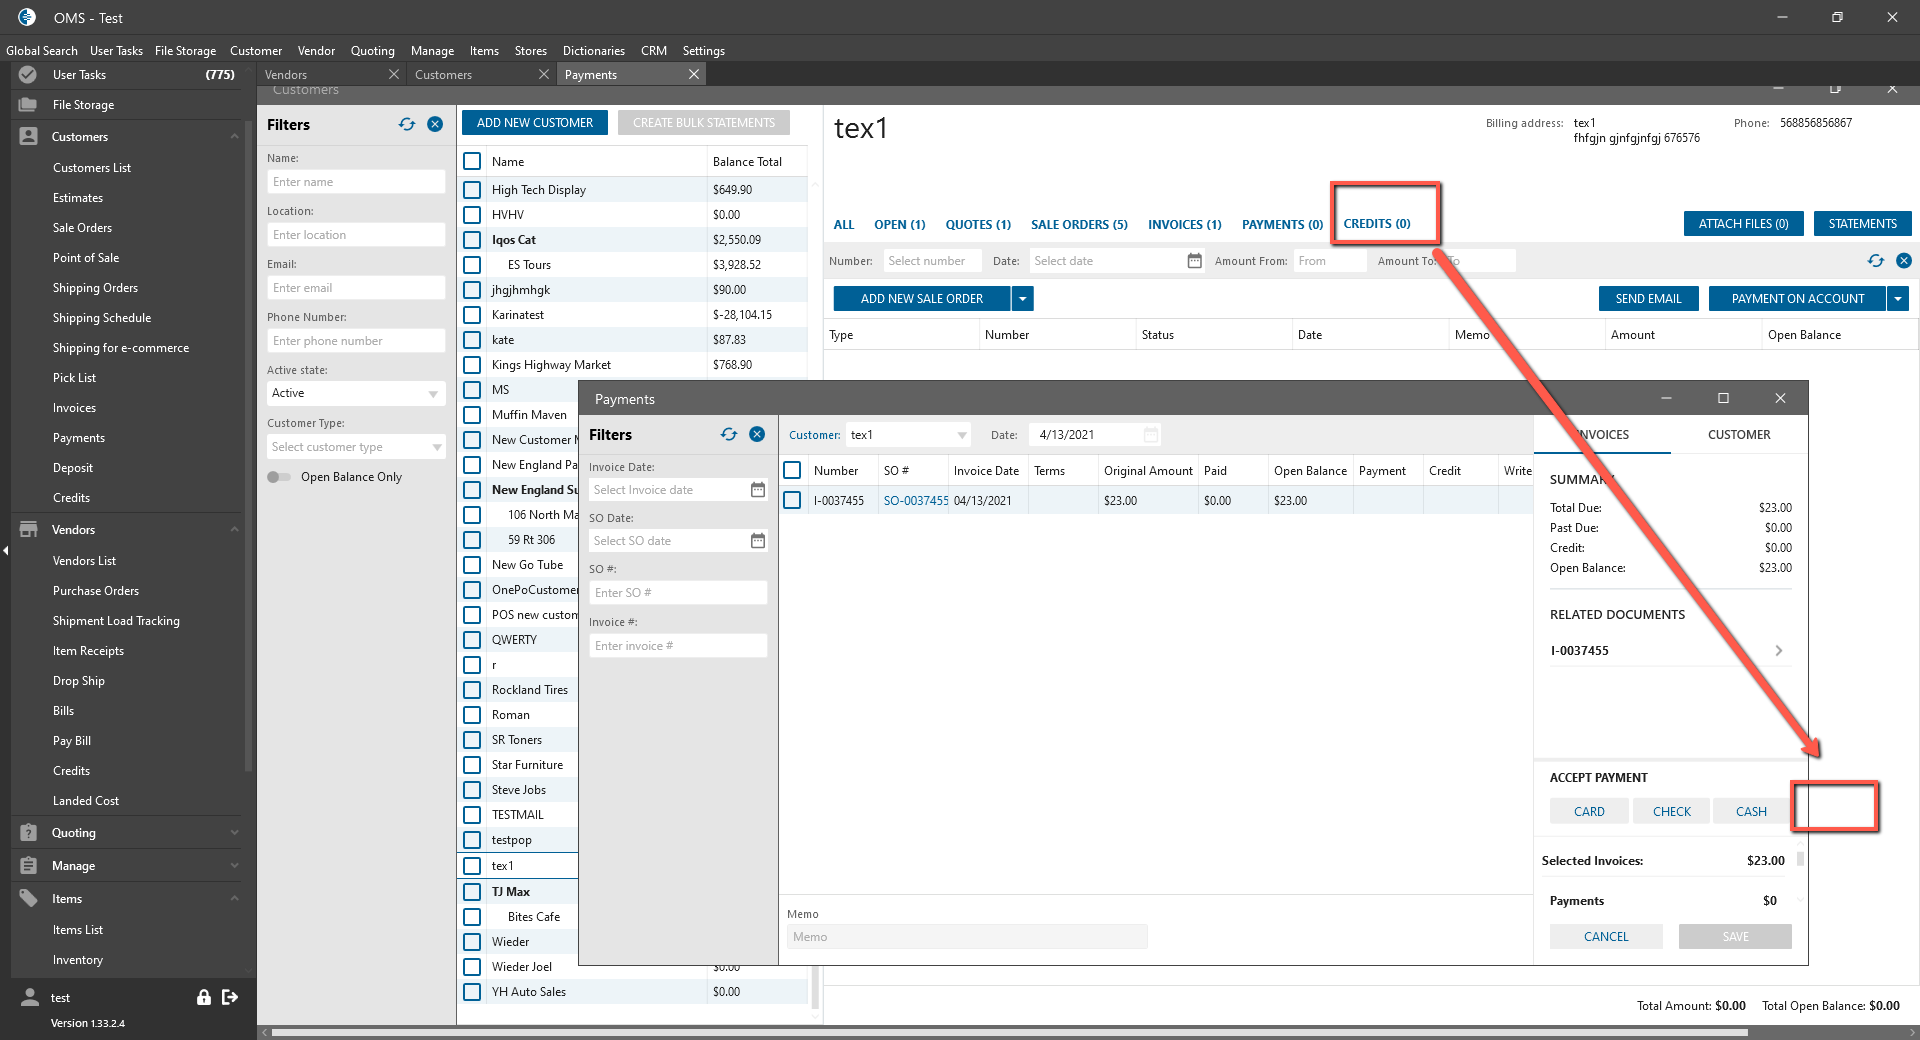Click the horizontal scrollbar at the bottom
The height and width of the screenshot is (1040, 1920).
click(1010, 1032)
